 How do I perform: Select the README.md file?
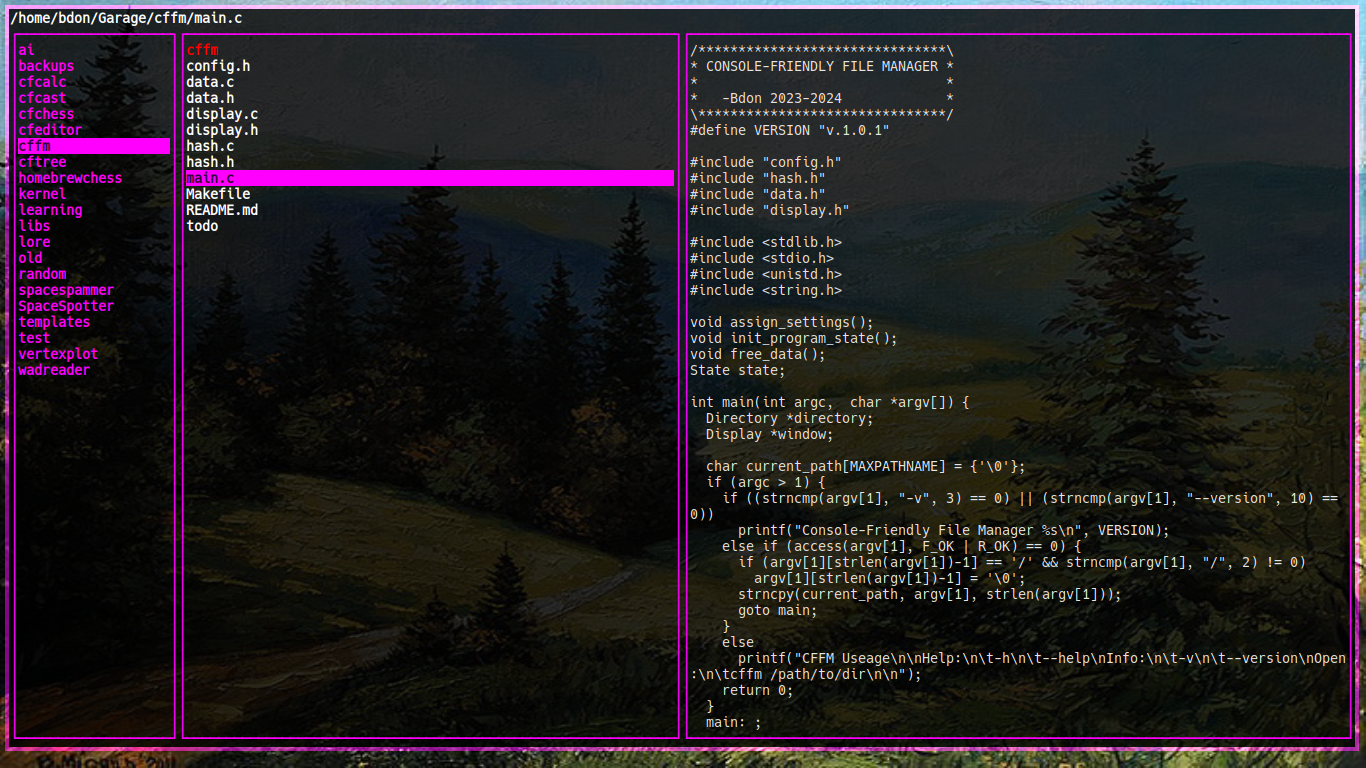tap(222, 210)
